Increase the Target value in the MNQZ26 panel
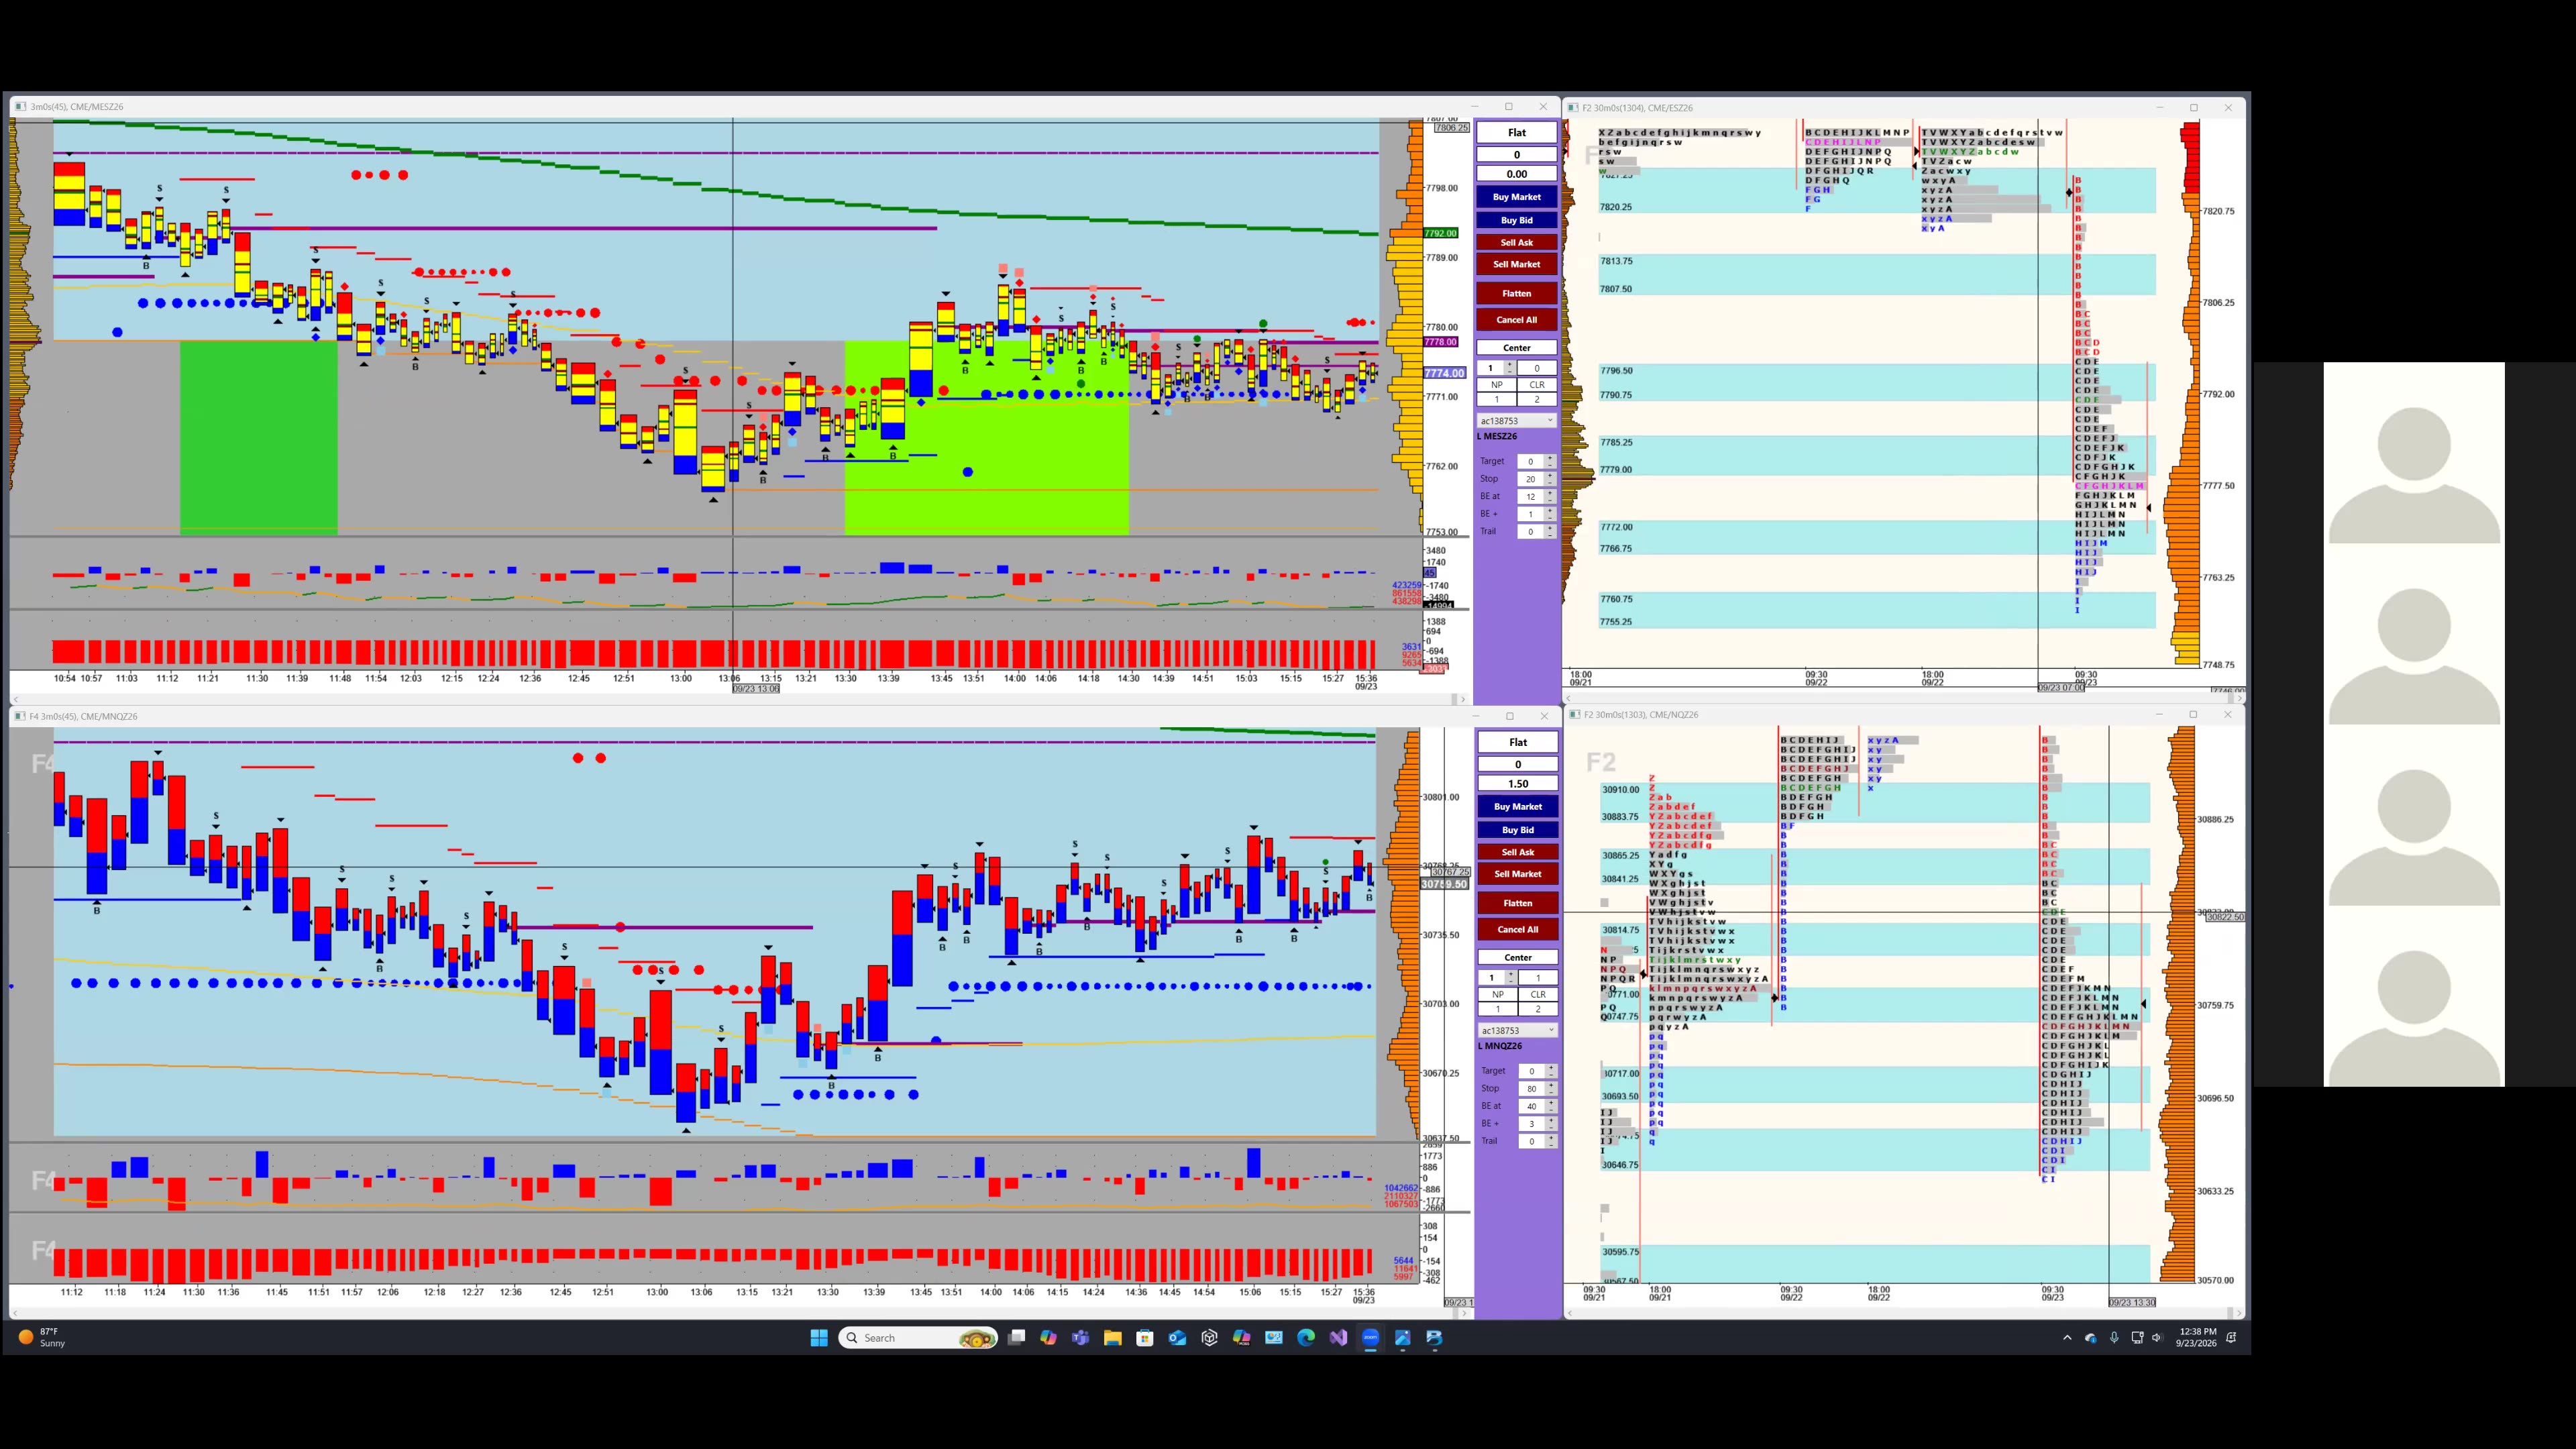The image size is (2576, 1449). click(x=1551, y=1068)
